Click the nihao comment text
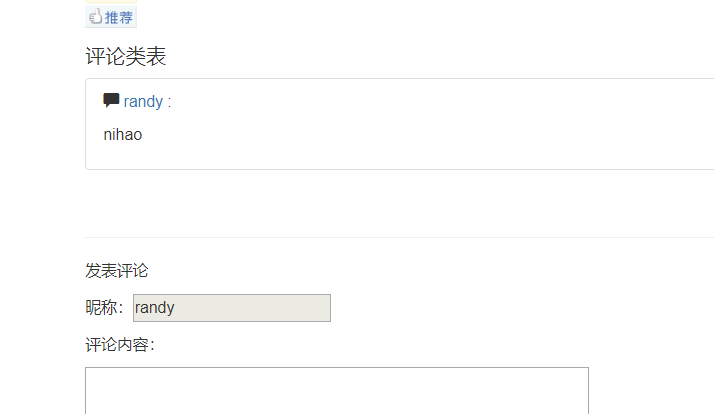This screenshot has height=414, width=714. click(x=123, y=134)
